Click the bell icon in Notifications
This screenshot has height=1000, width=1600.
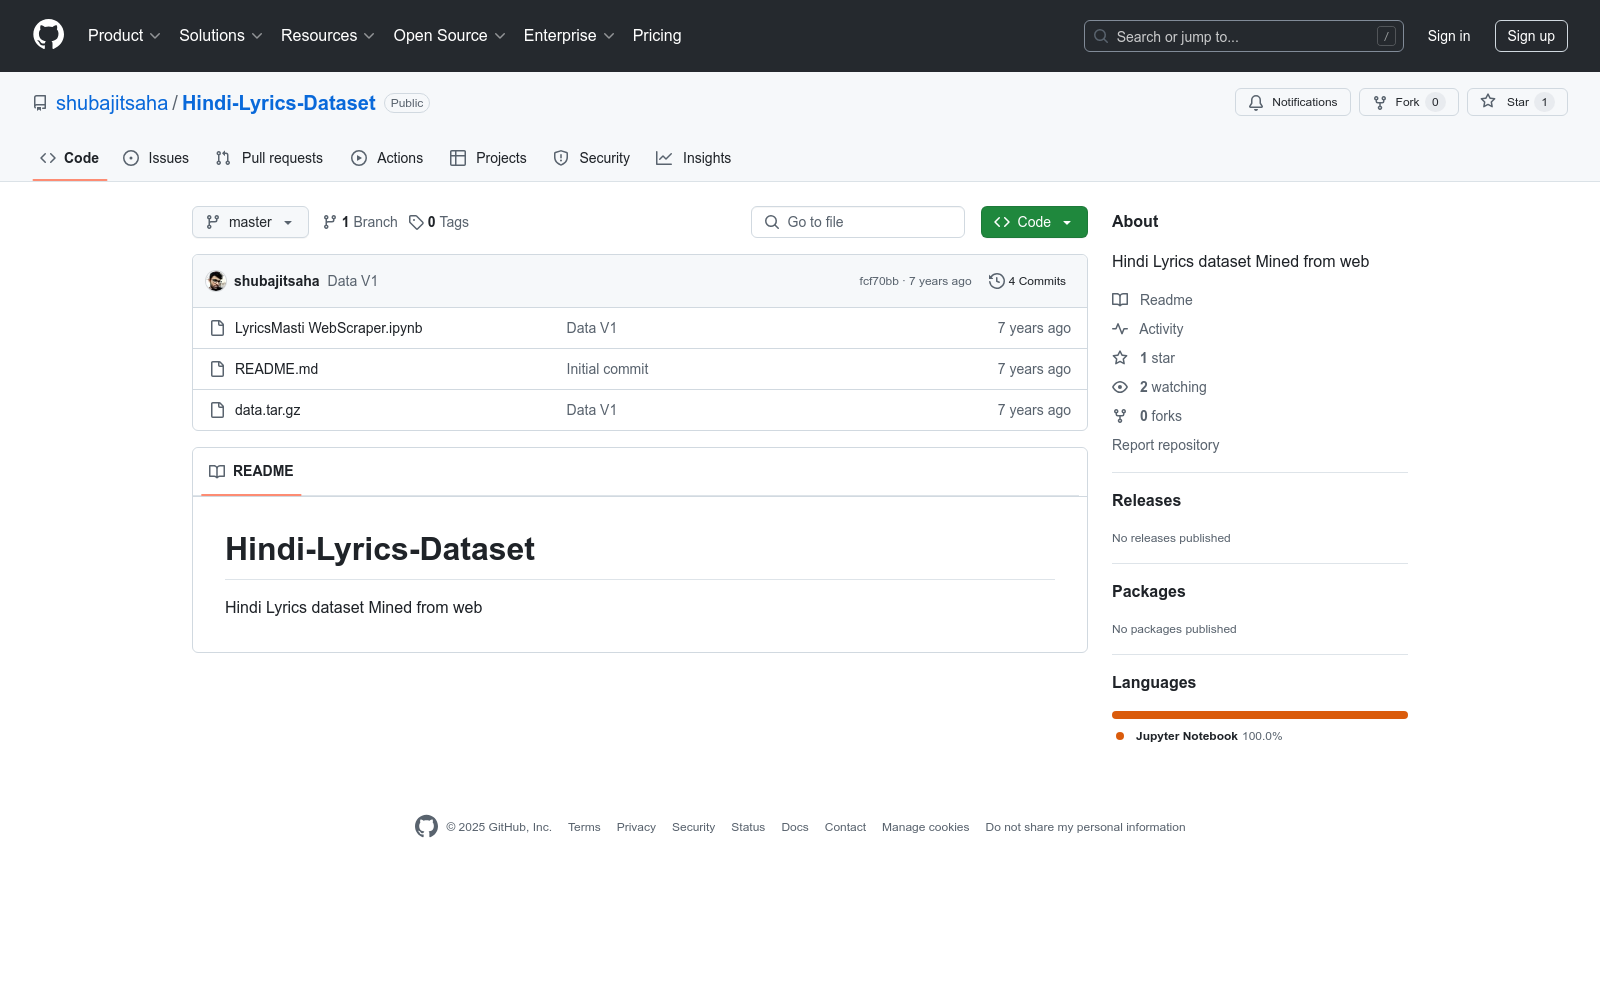pyautogui.click(x=1256, y=102)
